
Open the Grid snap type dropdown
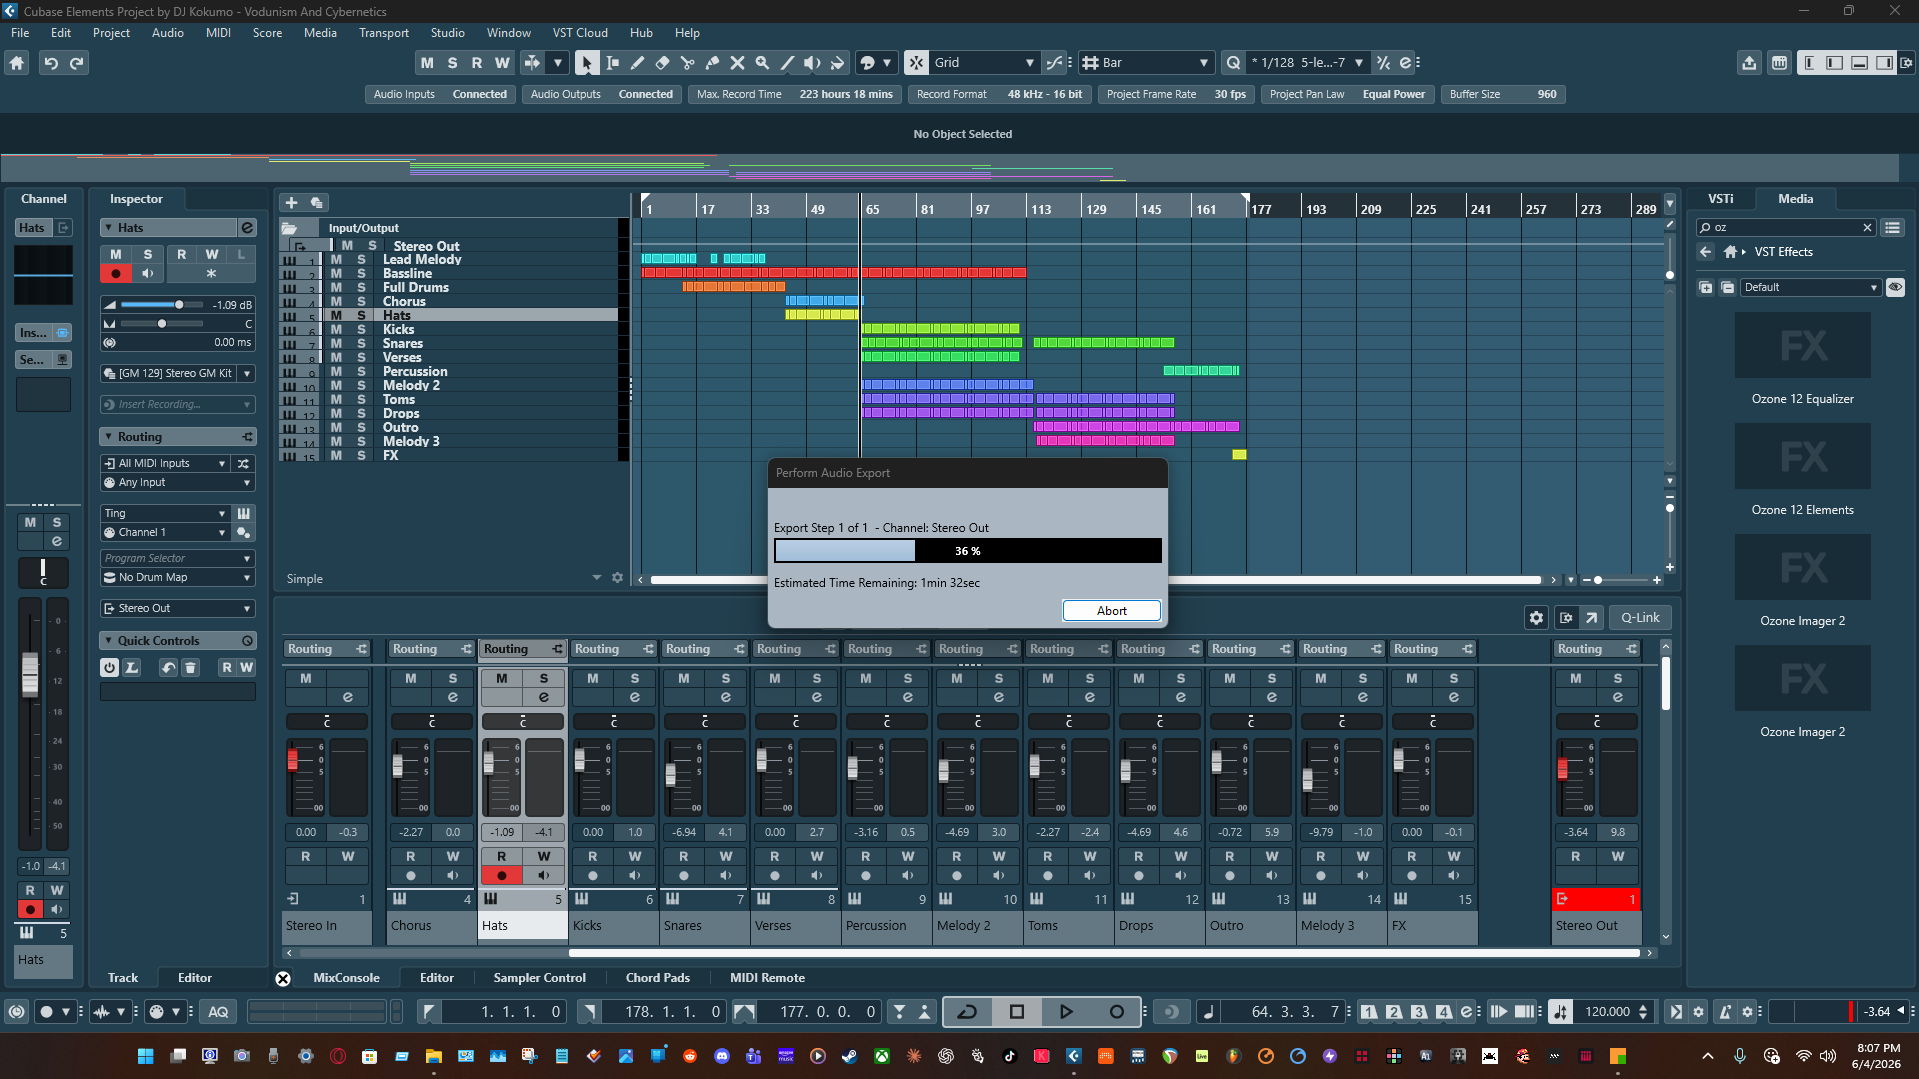tap(985, 63)
